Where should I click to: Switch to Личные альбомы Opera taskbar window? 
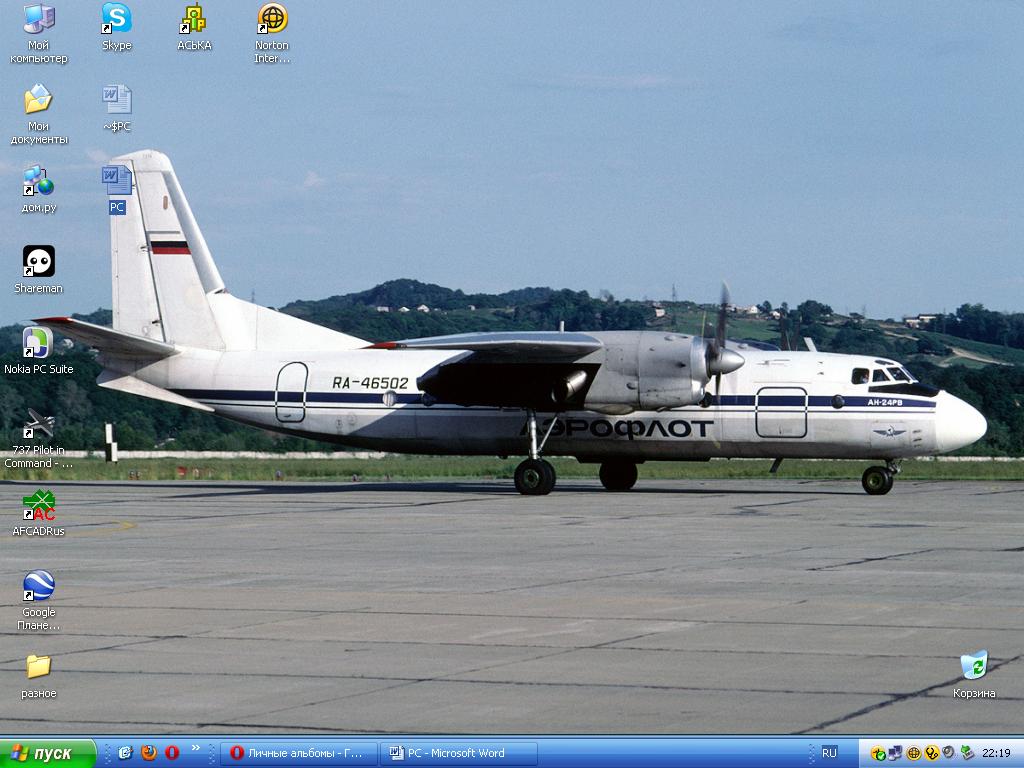[298, 753]
